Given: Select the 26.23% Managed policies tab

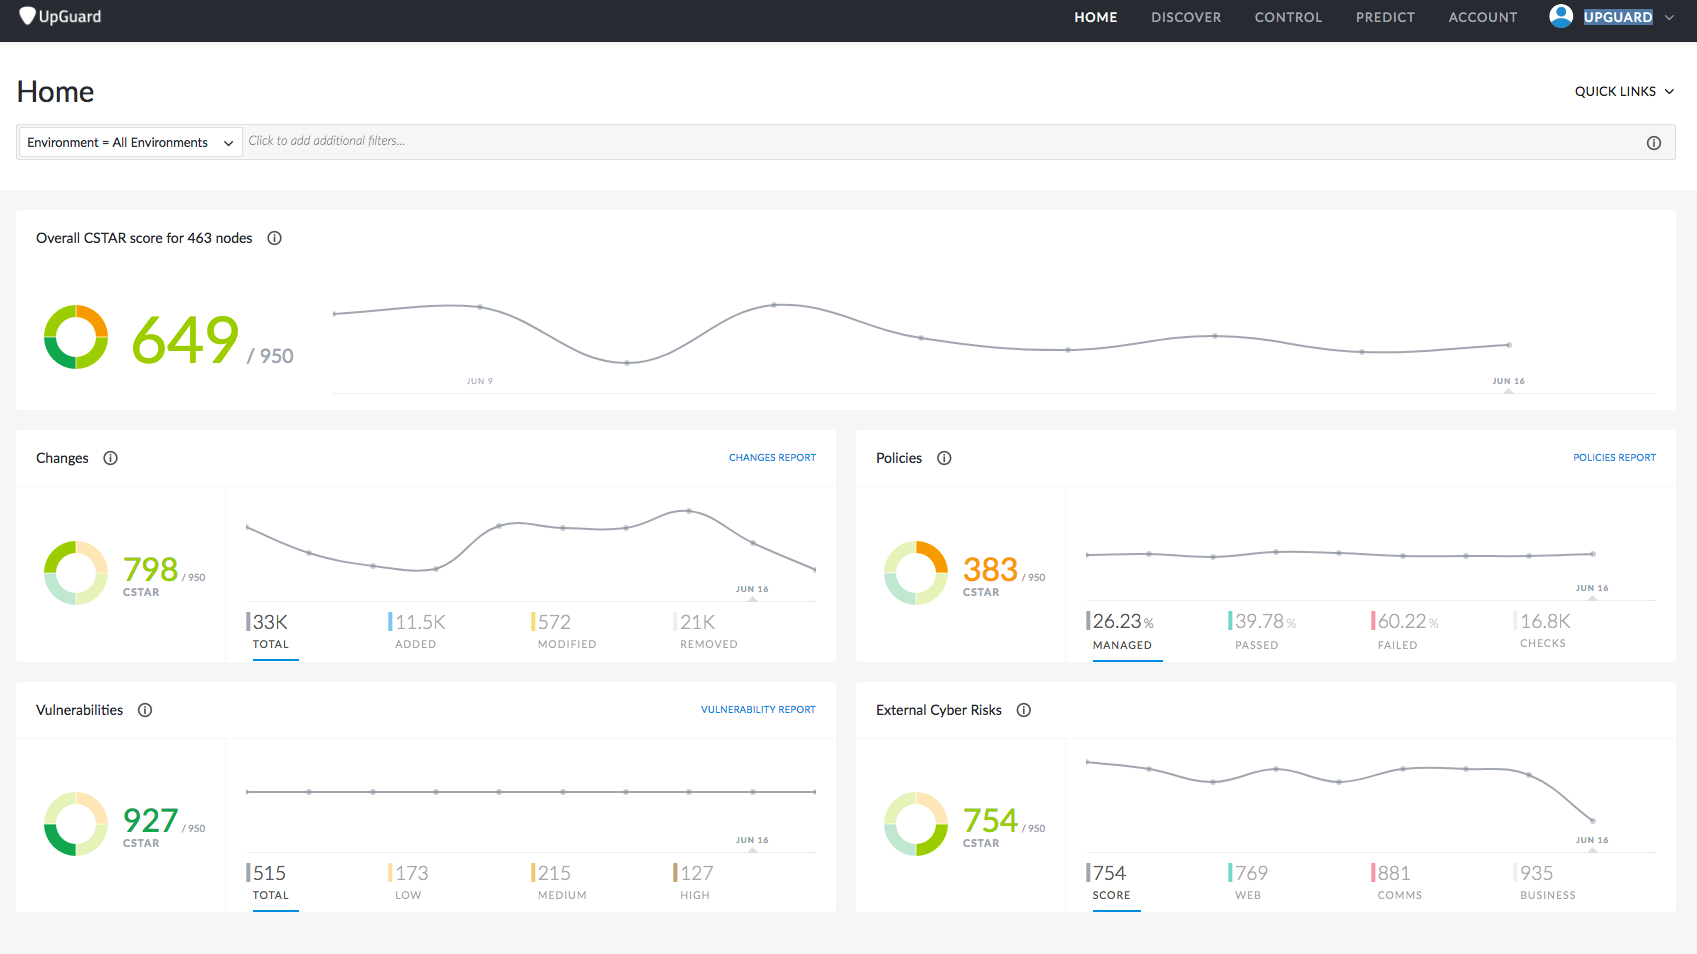Looking at the screenshot, I should point(1123,632).
